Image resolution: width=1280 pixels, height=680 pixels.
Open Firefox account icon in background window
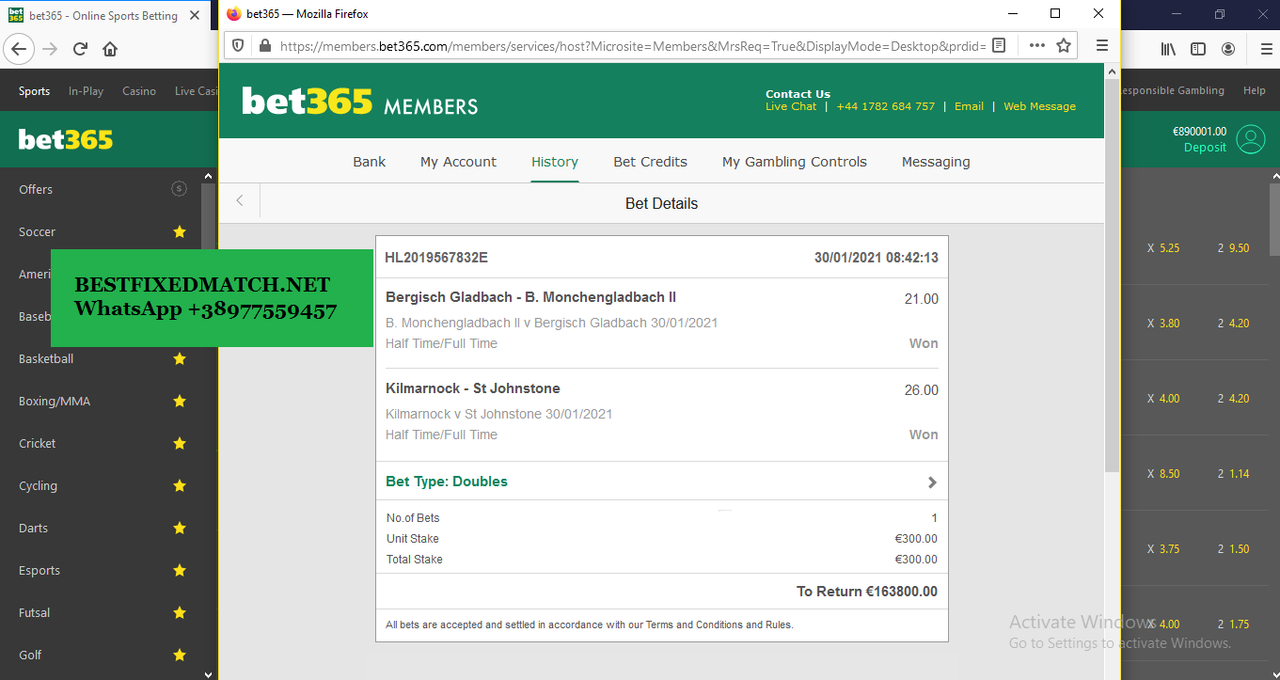[1228, 48]
